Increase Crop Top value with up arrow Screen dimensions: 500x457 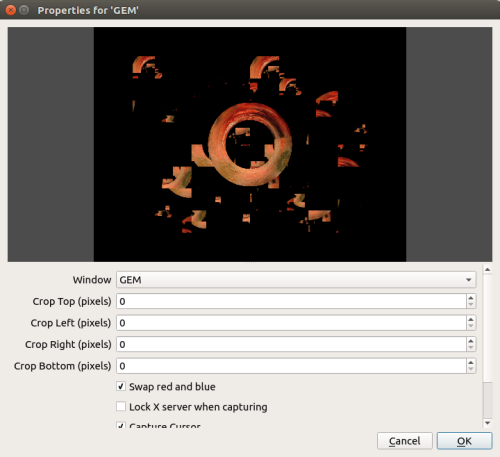click(x=471, y=298)
